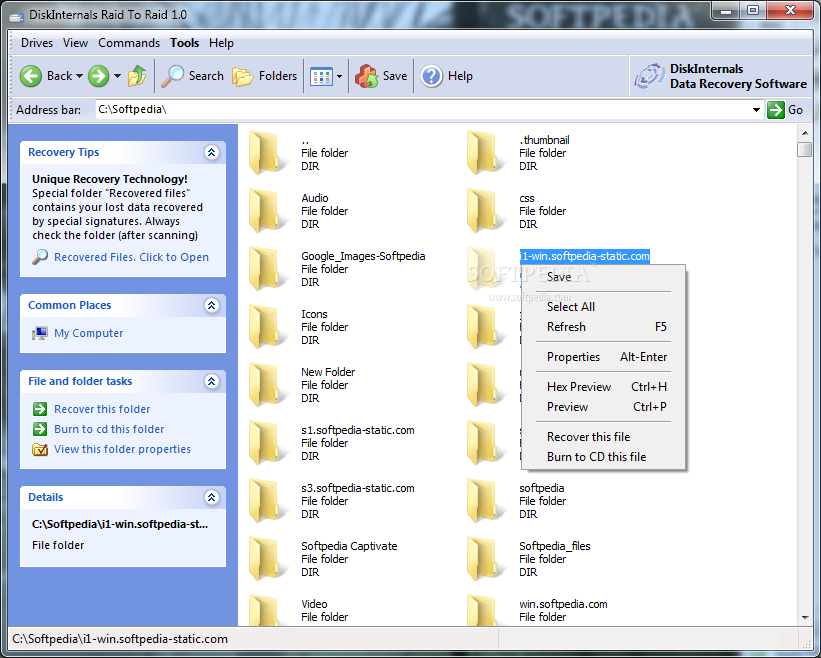Screen dimensions: 821x658
Task: Collapse the Recovery Tips panel
Action: [212, 152]
